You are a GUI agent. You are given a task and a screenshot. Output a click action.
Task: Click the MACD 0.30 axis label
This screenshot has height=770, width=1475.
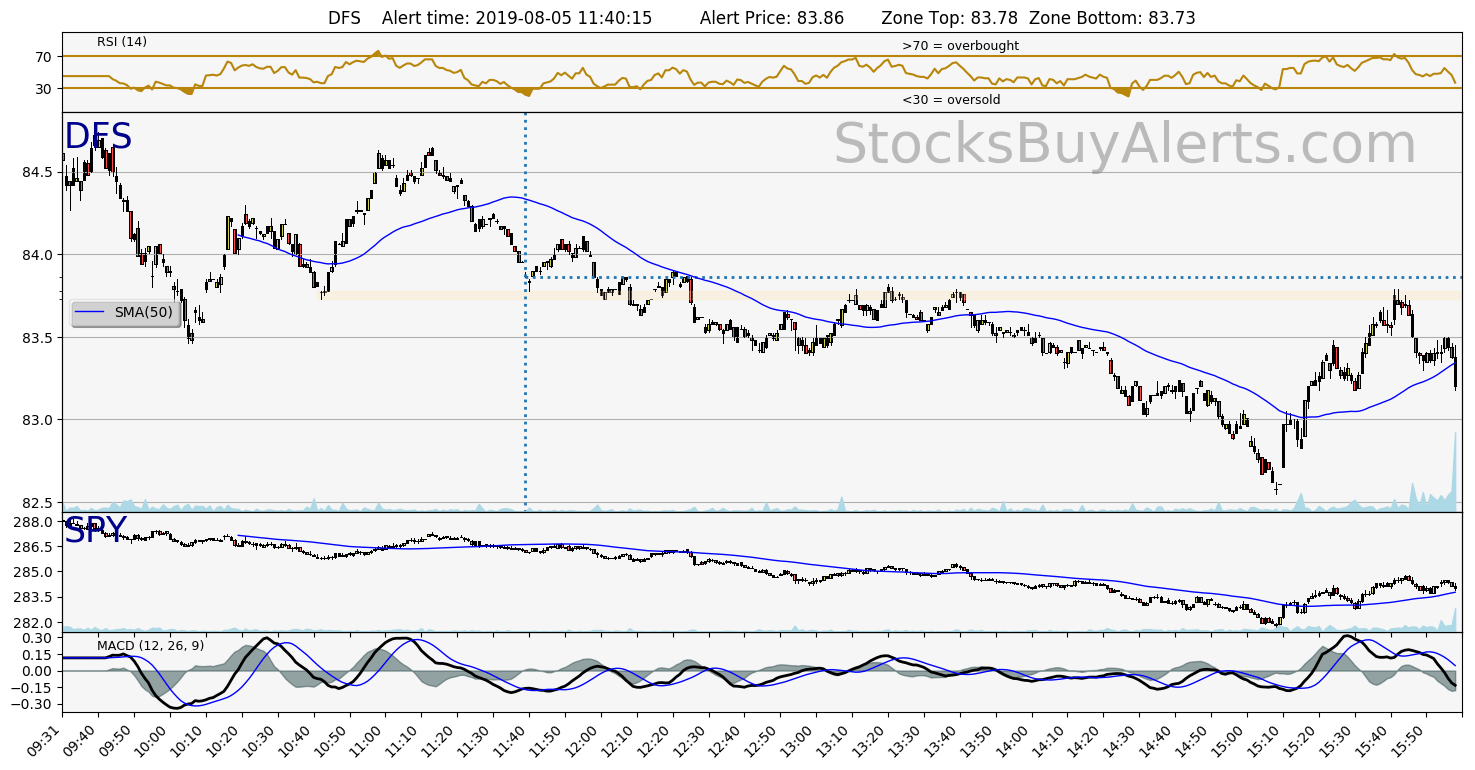[x=38, y=638]
